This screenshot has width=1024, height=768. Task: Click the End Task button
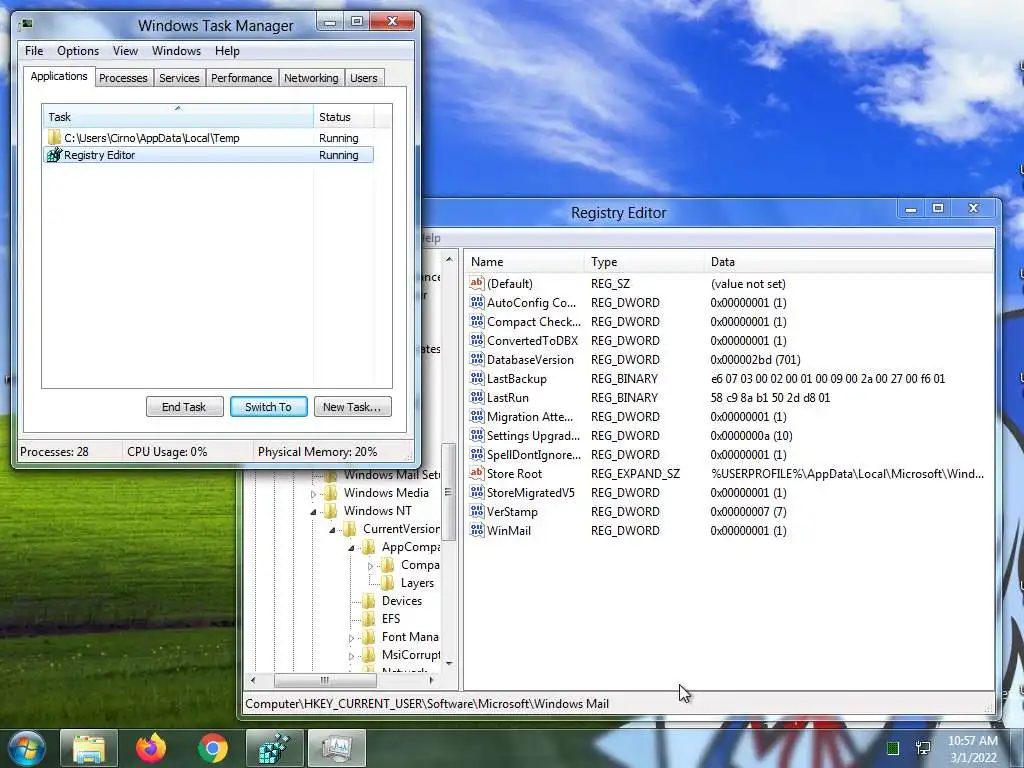coord(184,407)
